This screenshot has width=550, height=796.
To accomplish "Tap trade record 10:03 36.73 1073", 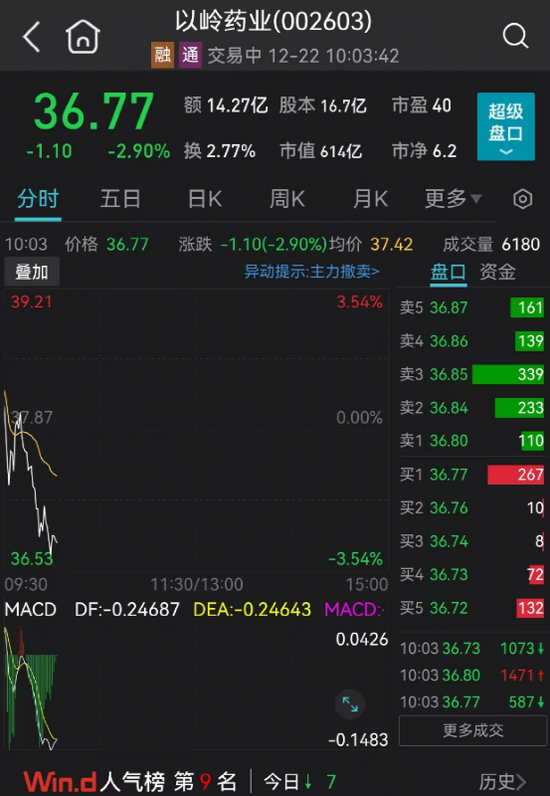I will [x=472, y=648].
